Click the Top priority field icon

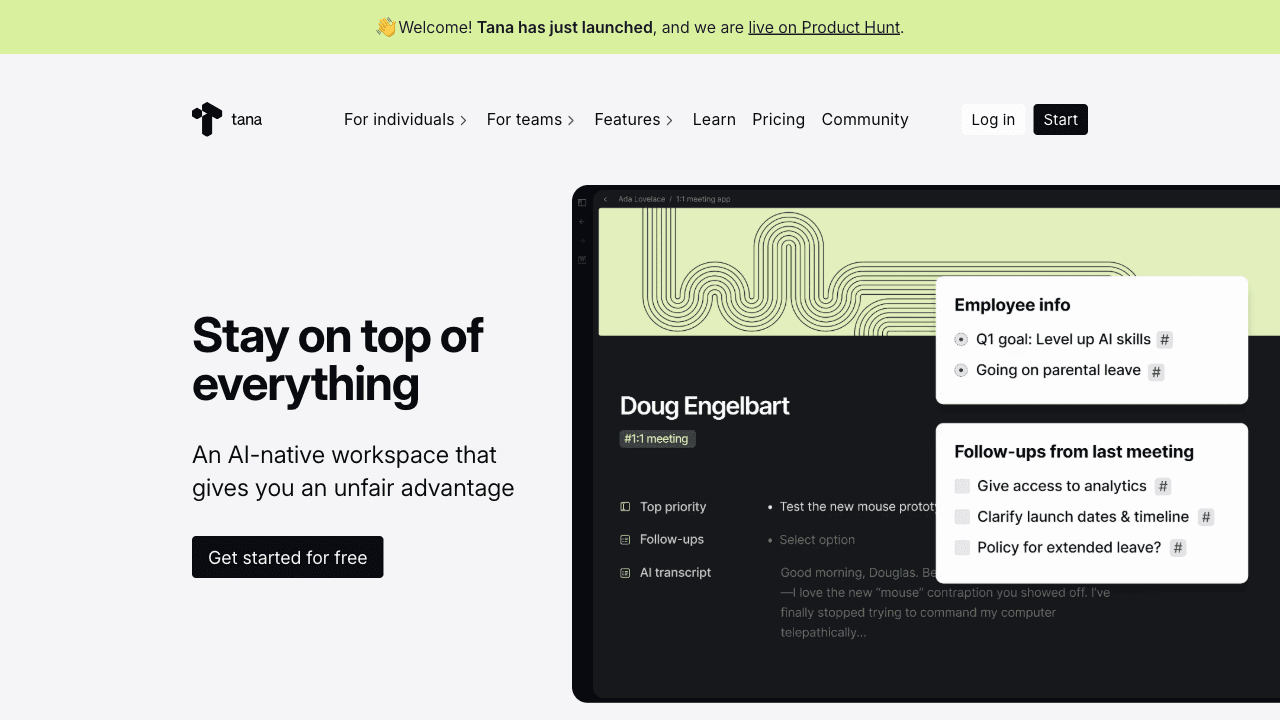625,507
